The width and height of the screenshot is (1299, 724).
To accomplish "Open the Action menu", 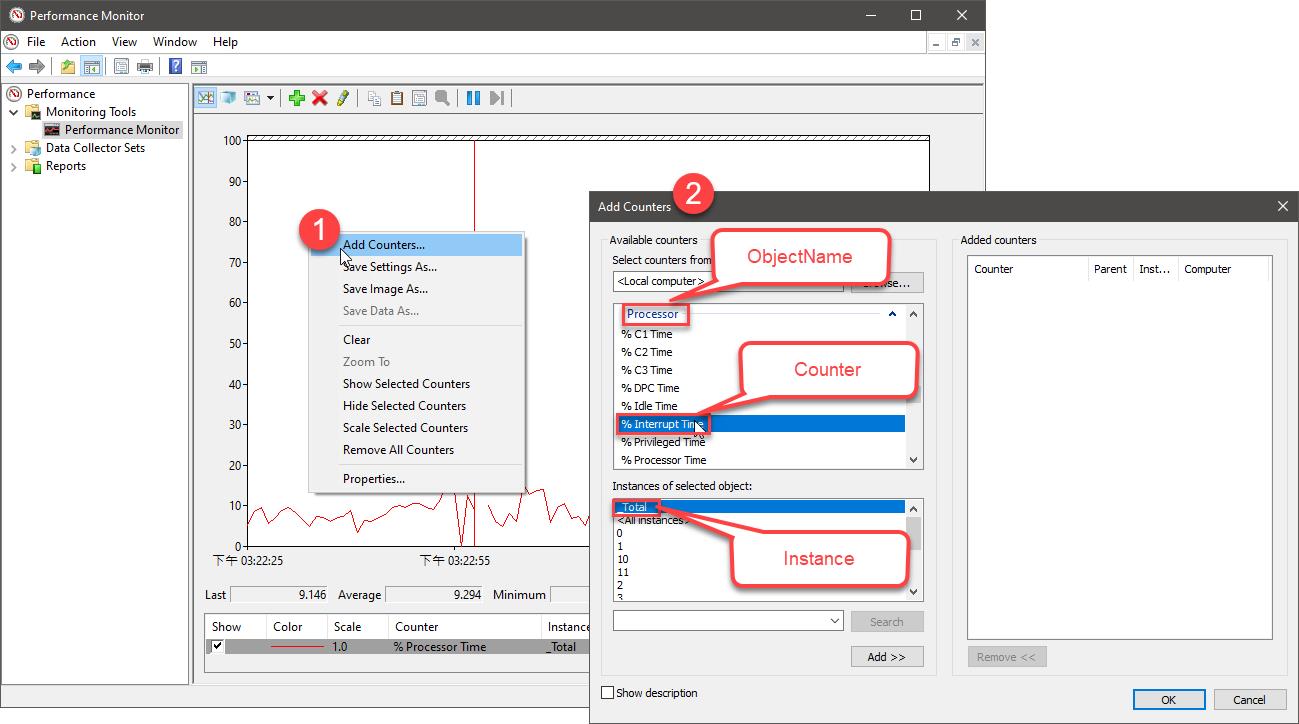I will pyautogui.click(x=78, y=42).
